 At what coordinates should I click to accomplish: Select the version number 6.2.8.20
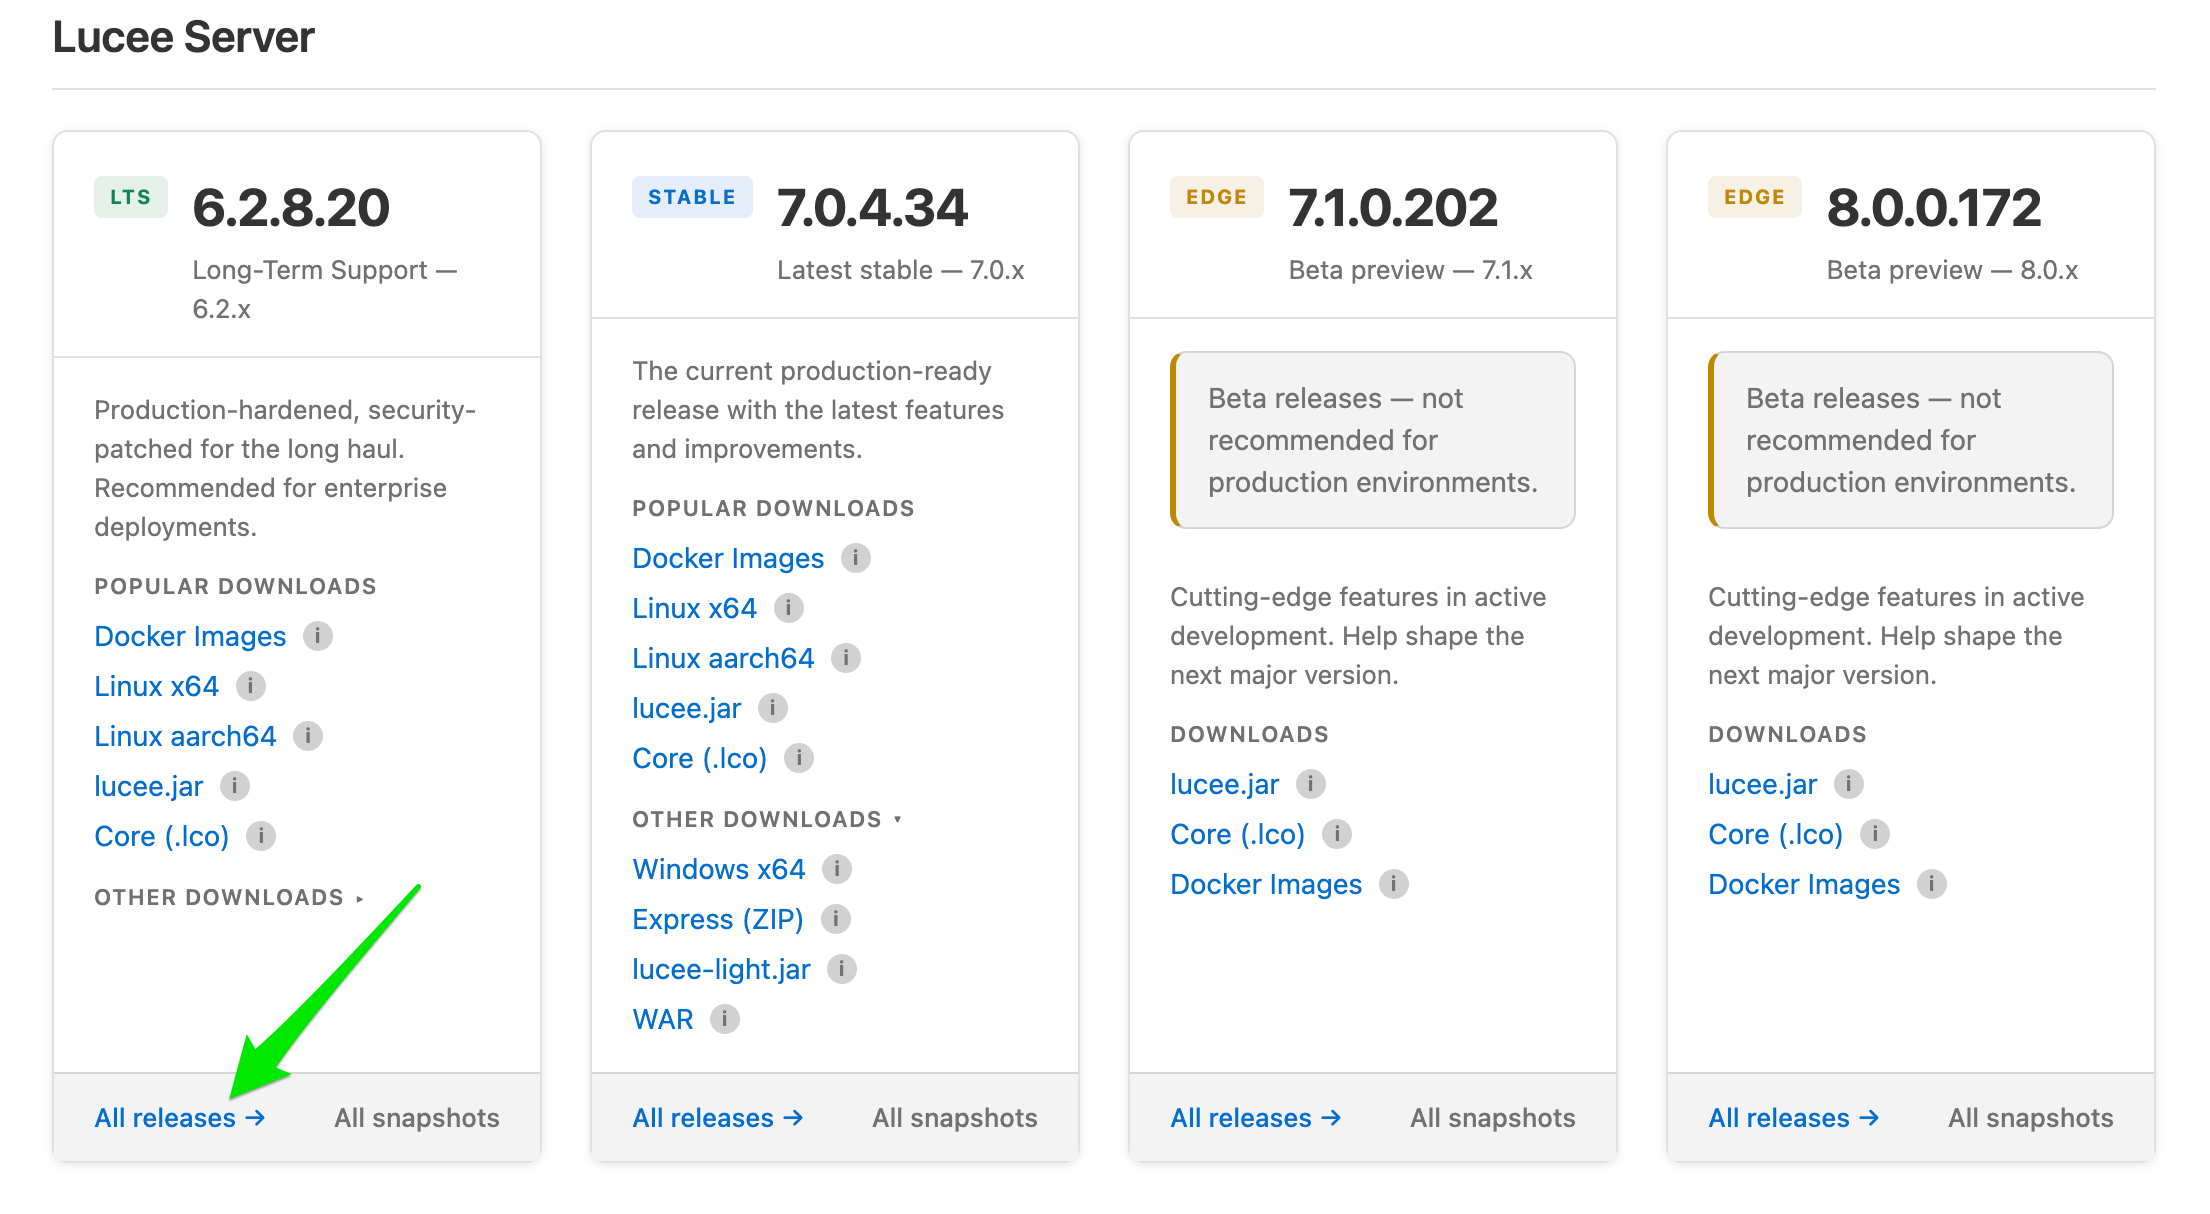(291, 208)
